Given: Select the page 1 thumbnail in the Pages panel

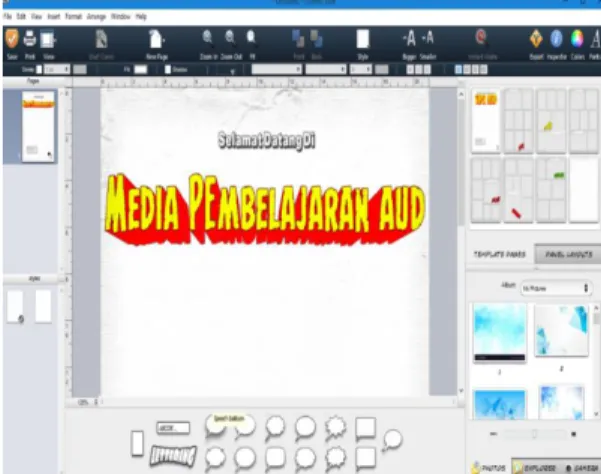Looking at the screenshot, I should click(x=38, y=126).
